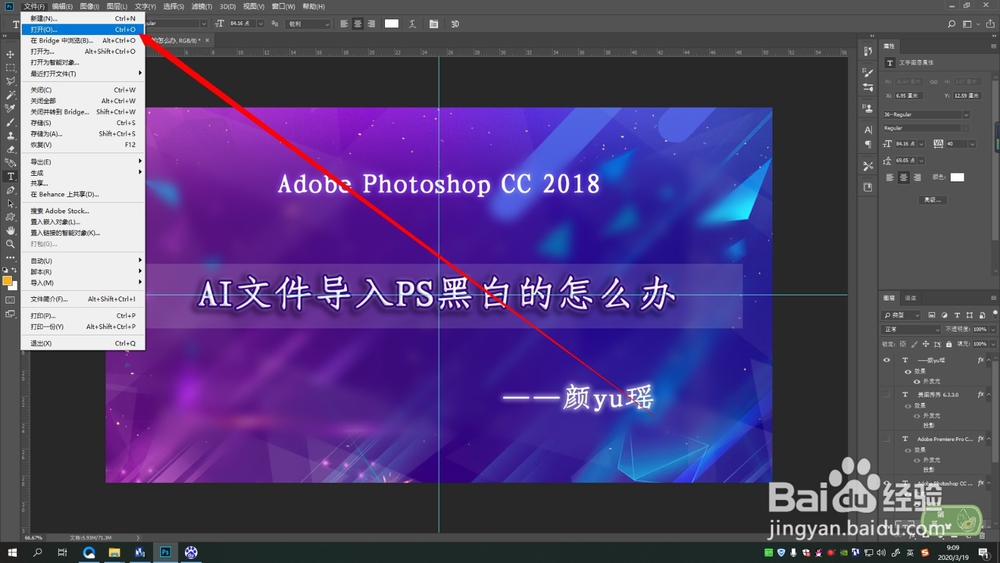Click the 高级 button in Properties
This screenshot has width=1000, height=563.
click(x=932, y=200)
